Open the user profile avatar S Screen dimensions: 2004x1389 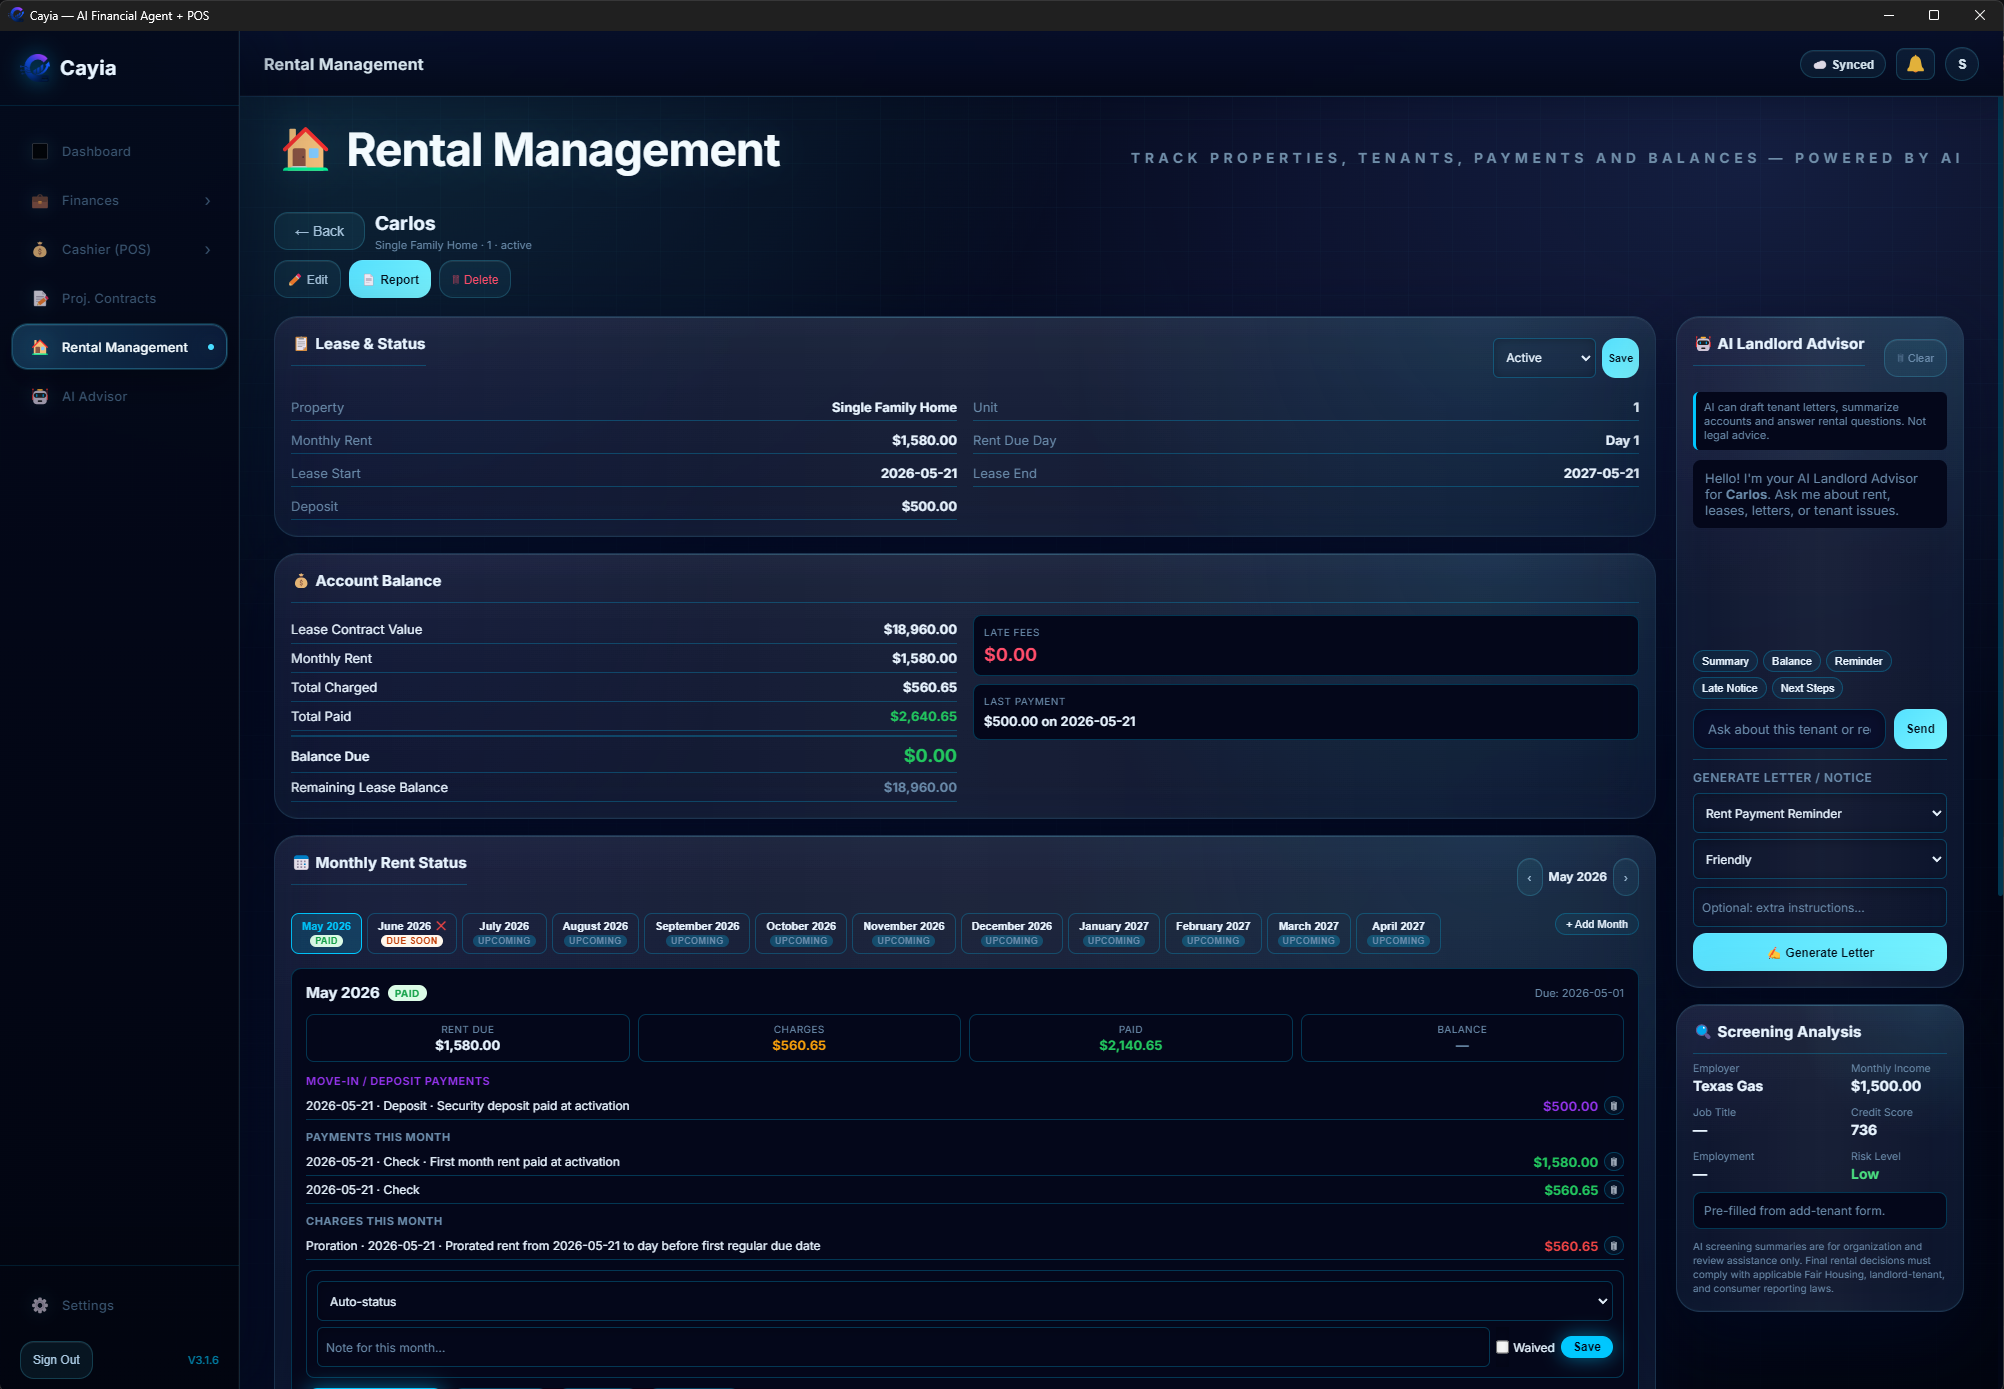coord(1962,64)
